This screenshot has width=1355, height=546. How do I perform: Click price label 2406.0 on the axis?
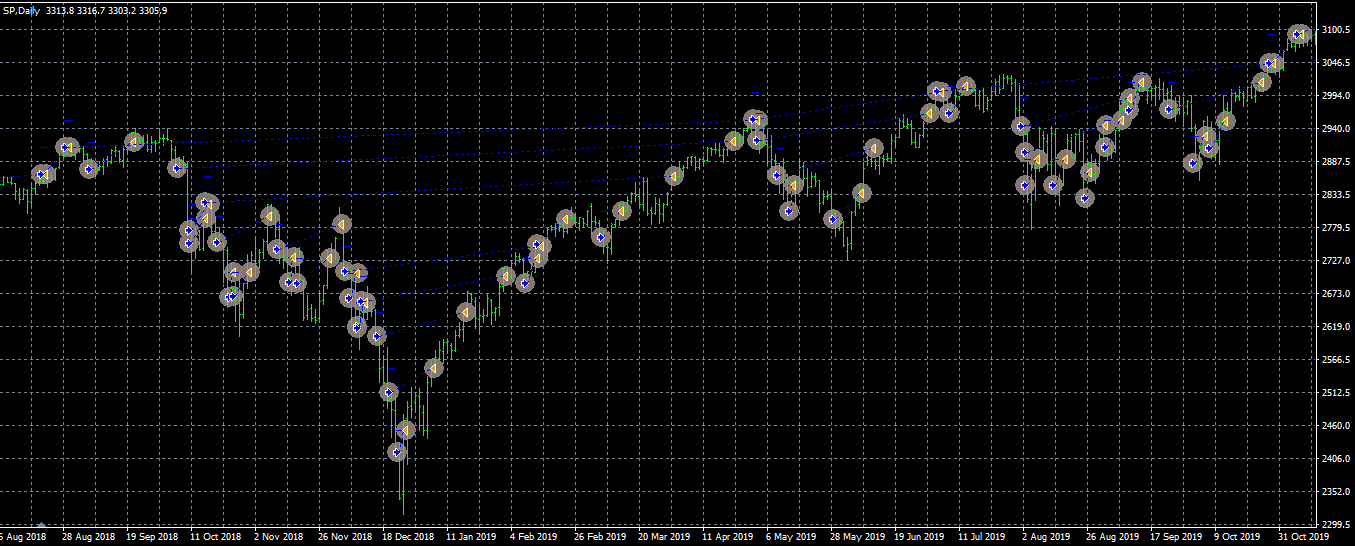[1337, 459]
